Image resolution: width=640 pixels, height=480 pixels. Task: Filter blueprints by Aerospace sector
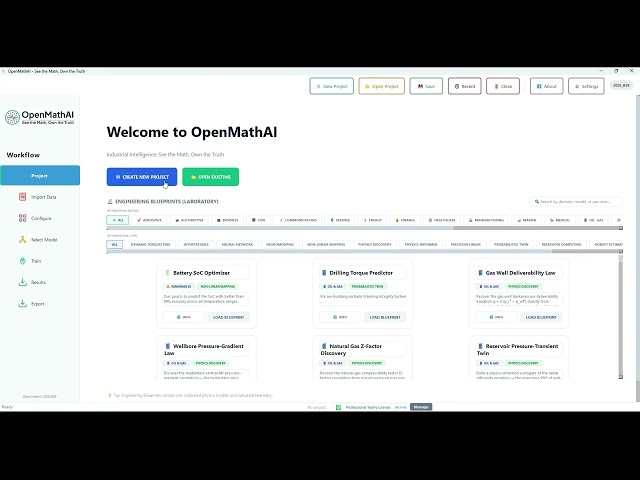point(149,220)
